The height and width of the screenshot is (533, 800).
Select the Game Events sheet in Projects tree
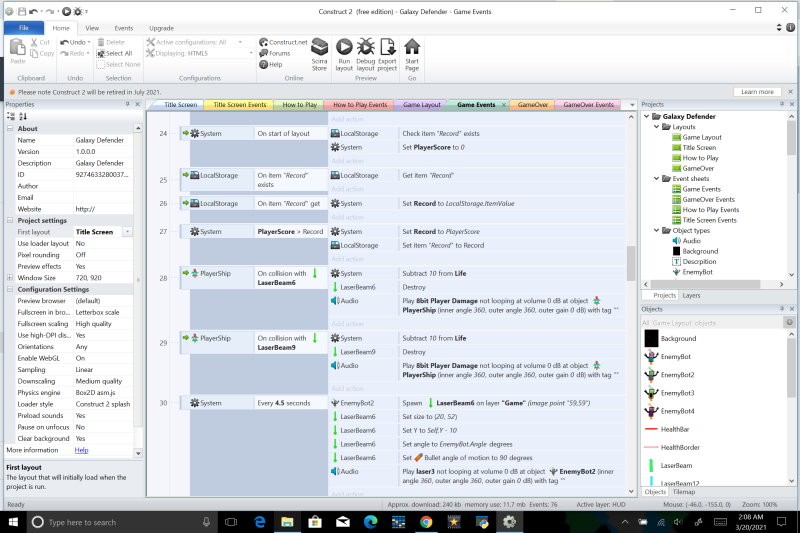pos(701,189)
